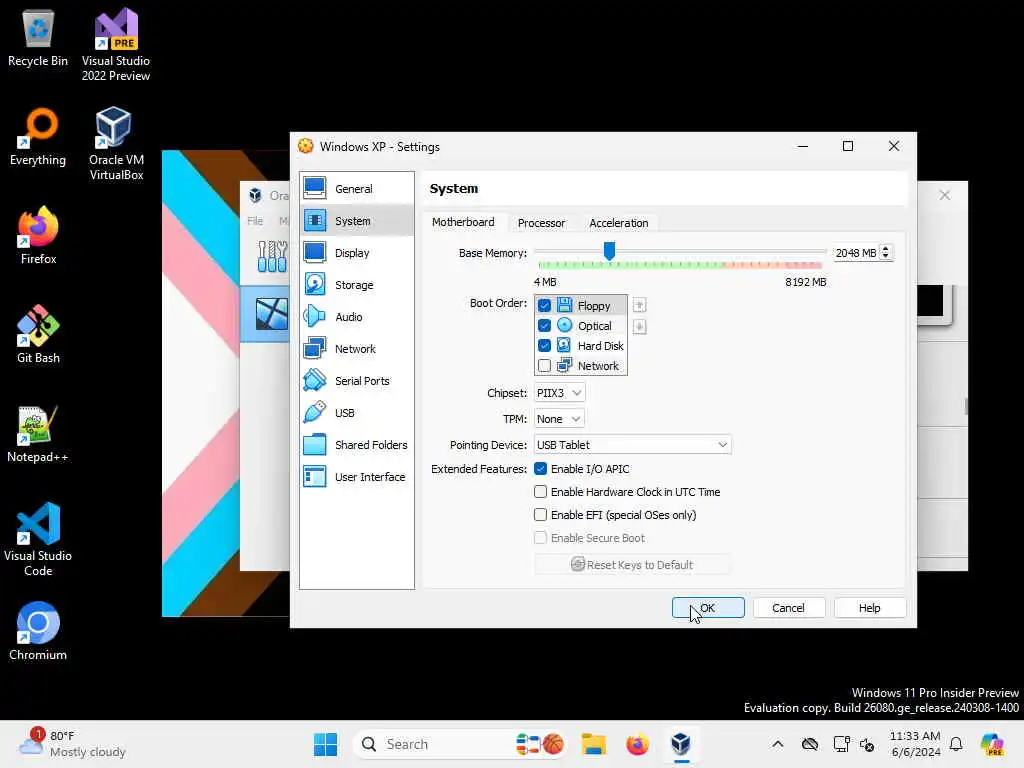
Task: Open Pointing Device USB Tablet dropdown
Action: pyautogui.click(x=632, y=445)
